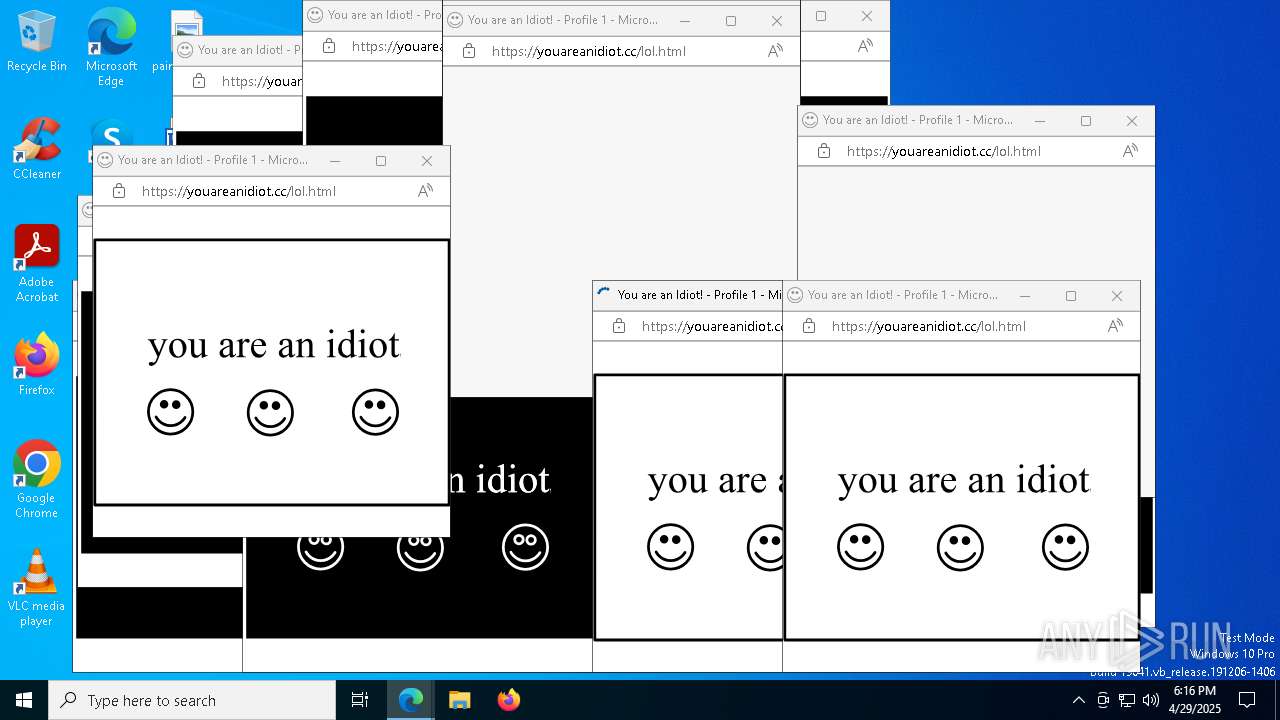Click the taskbar search box
Image resolution: width=1280 pixels, height=720 pixels.
192,700
